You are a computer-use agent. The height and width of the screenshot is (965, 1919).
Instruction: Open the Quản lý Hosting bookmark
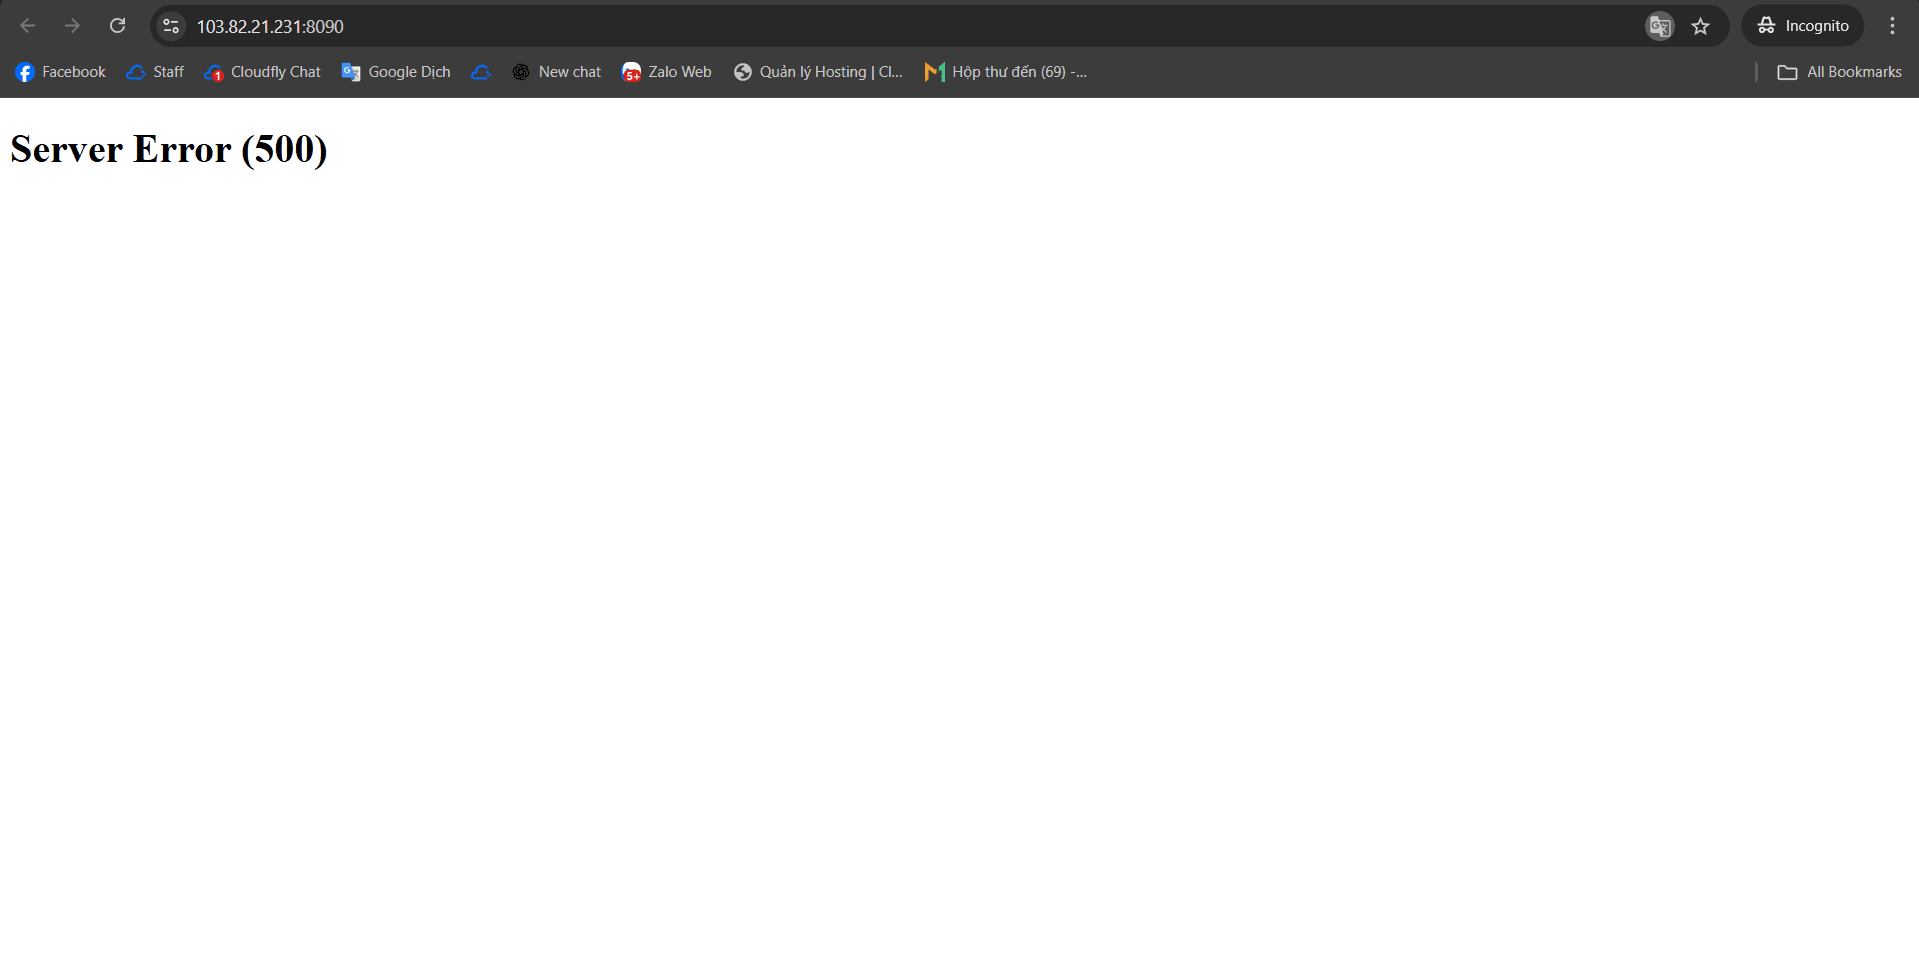coord(818,72)
